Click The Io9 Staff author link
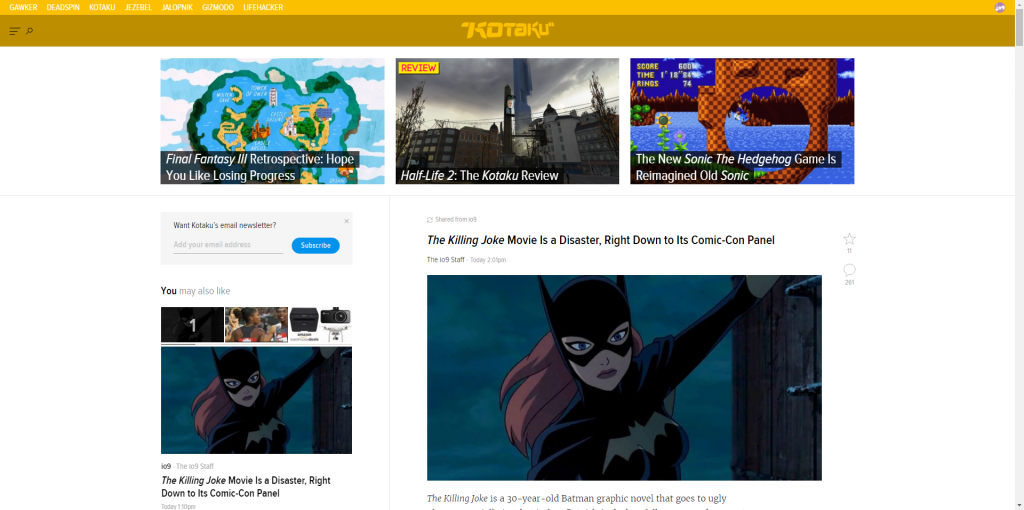This screenshot has height=510, width=1024. click(x=445, y=260)
